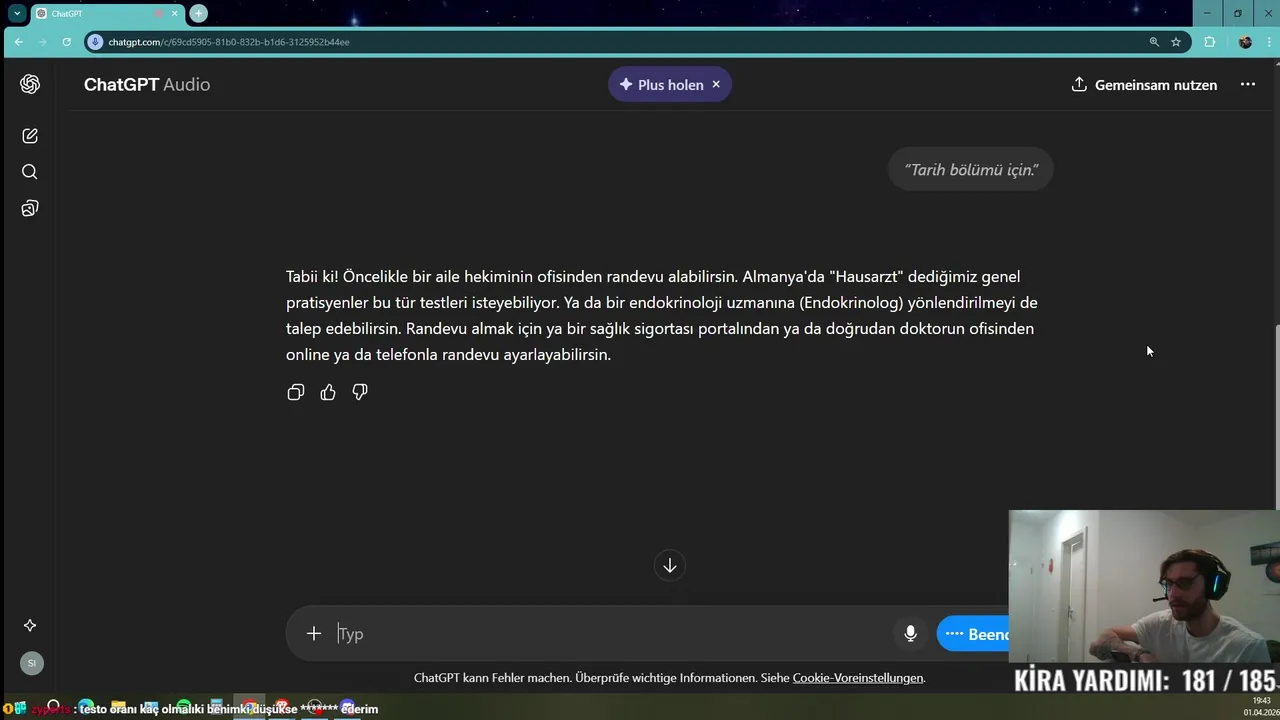Screen dimensions: 1280x720
Task: Open the ChatGPT Audio model selector
Action: tap(147, 84)
